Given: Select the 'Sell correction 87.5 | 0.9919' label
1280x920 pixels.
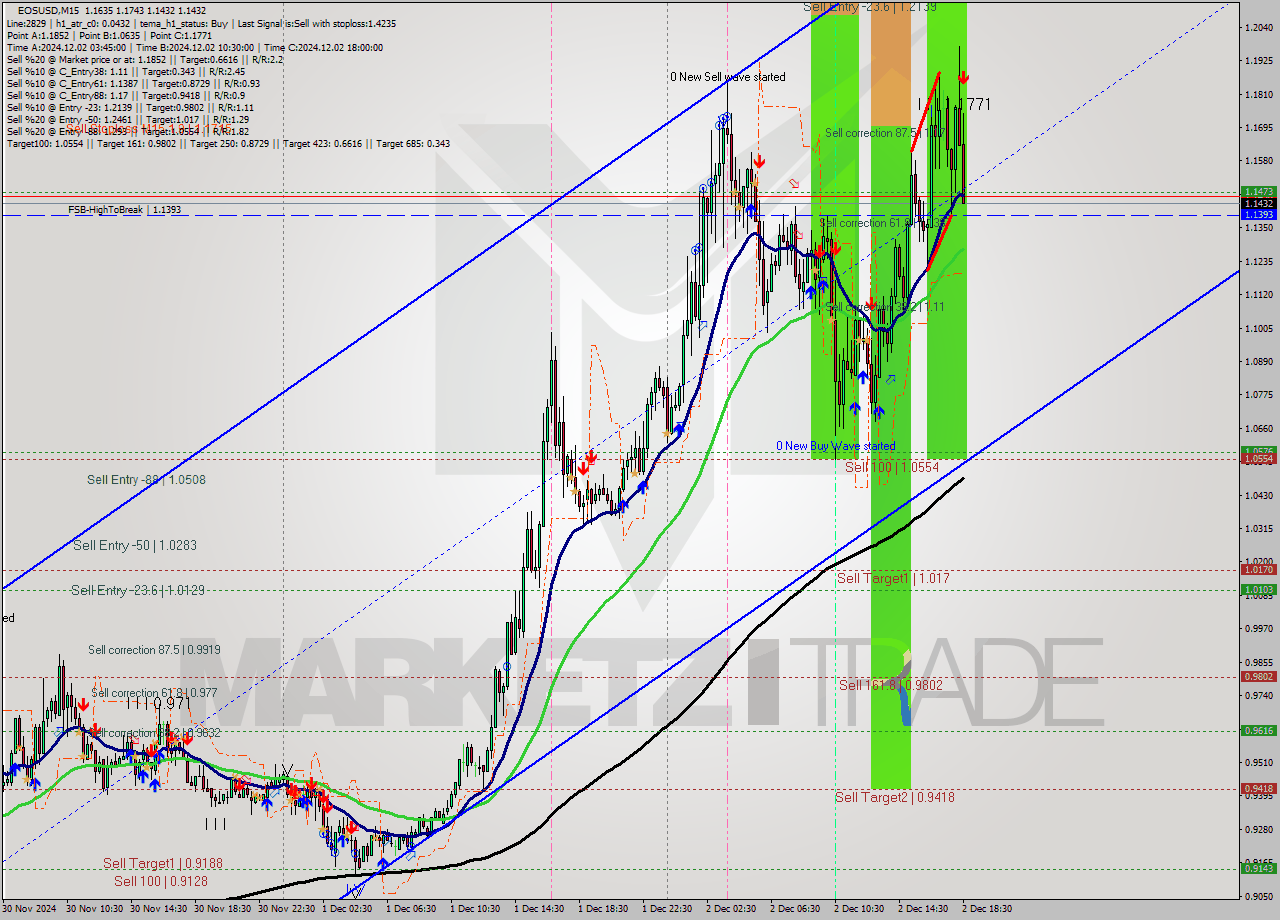Looking at the screenshot, I should click(154, 650).
